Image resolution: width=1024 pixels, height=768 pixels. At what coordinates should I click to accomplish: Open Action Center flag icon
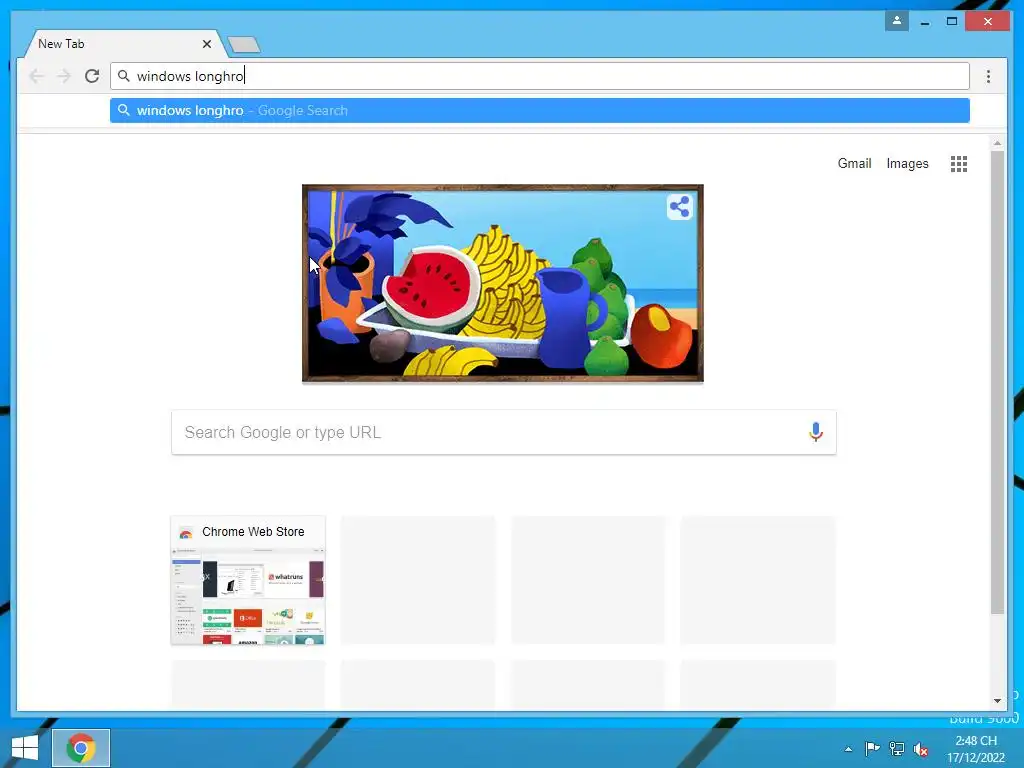coord(872,748)
